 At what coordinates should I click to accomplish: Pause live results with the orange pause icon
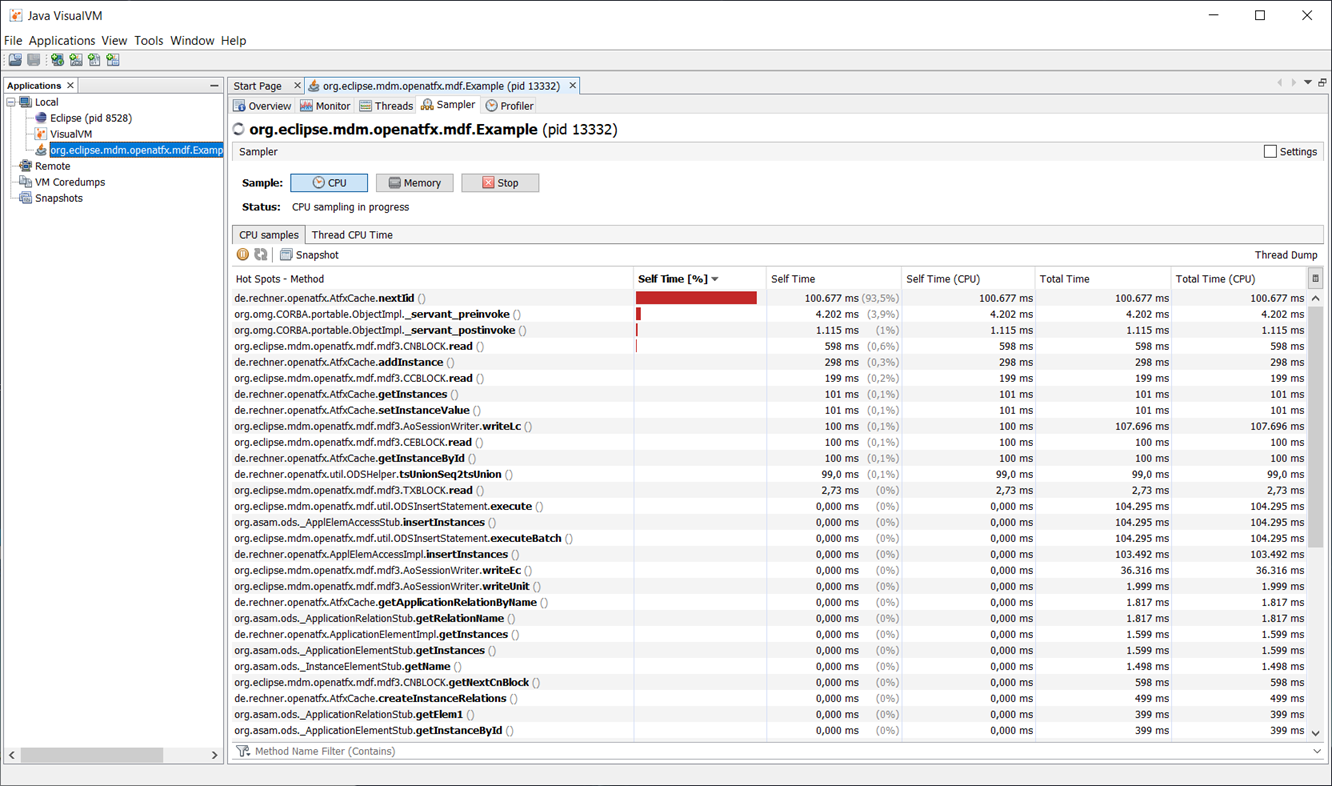243,255
